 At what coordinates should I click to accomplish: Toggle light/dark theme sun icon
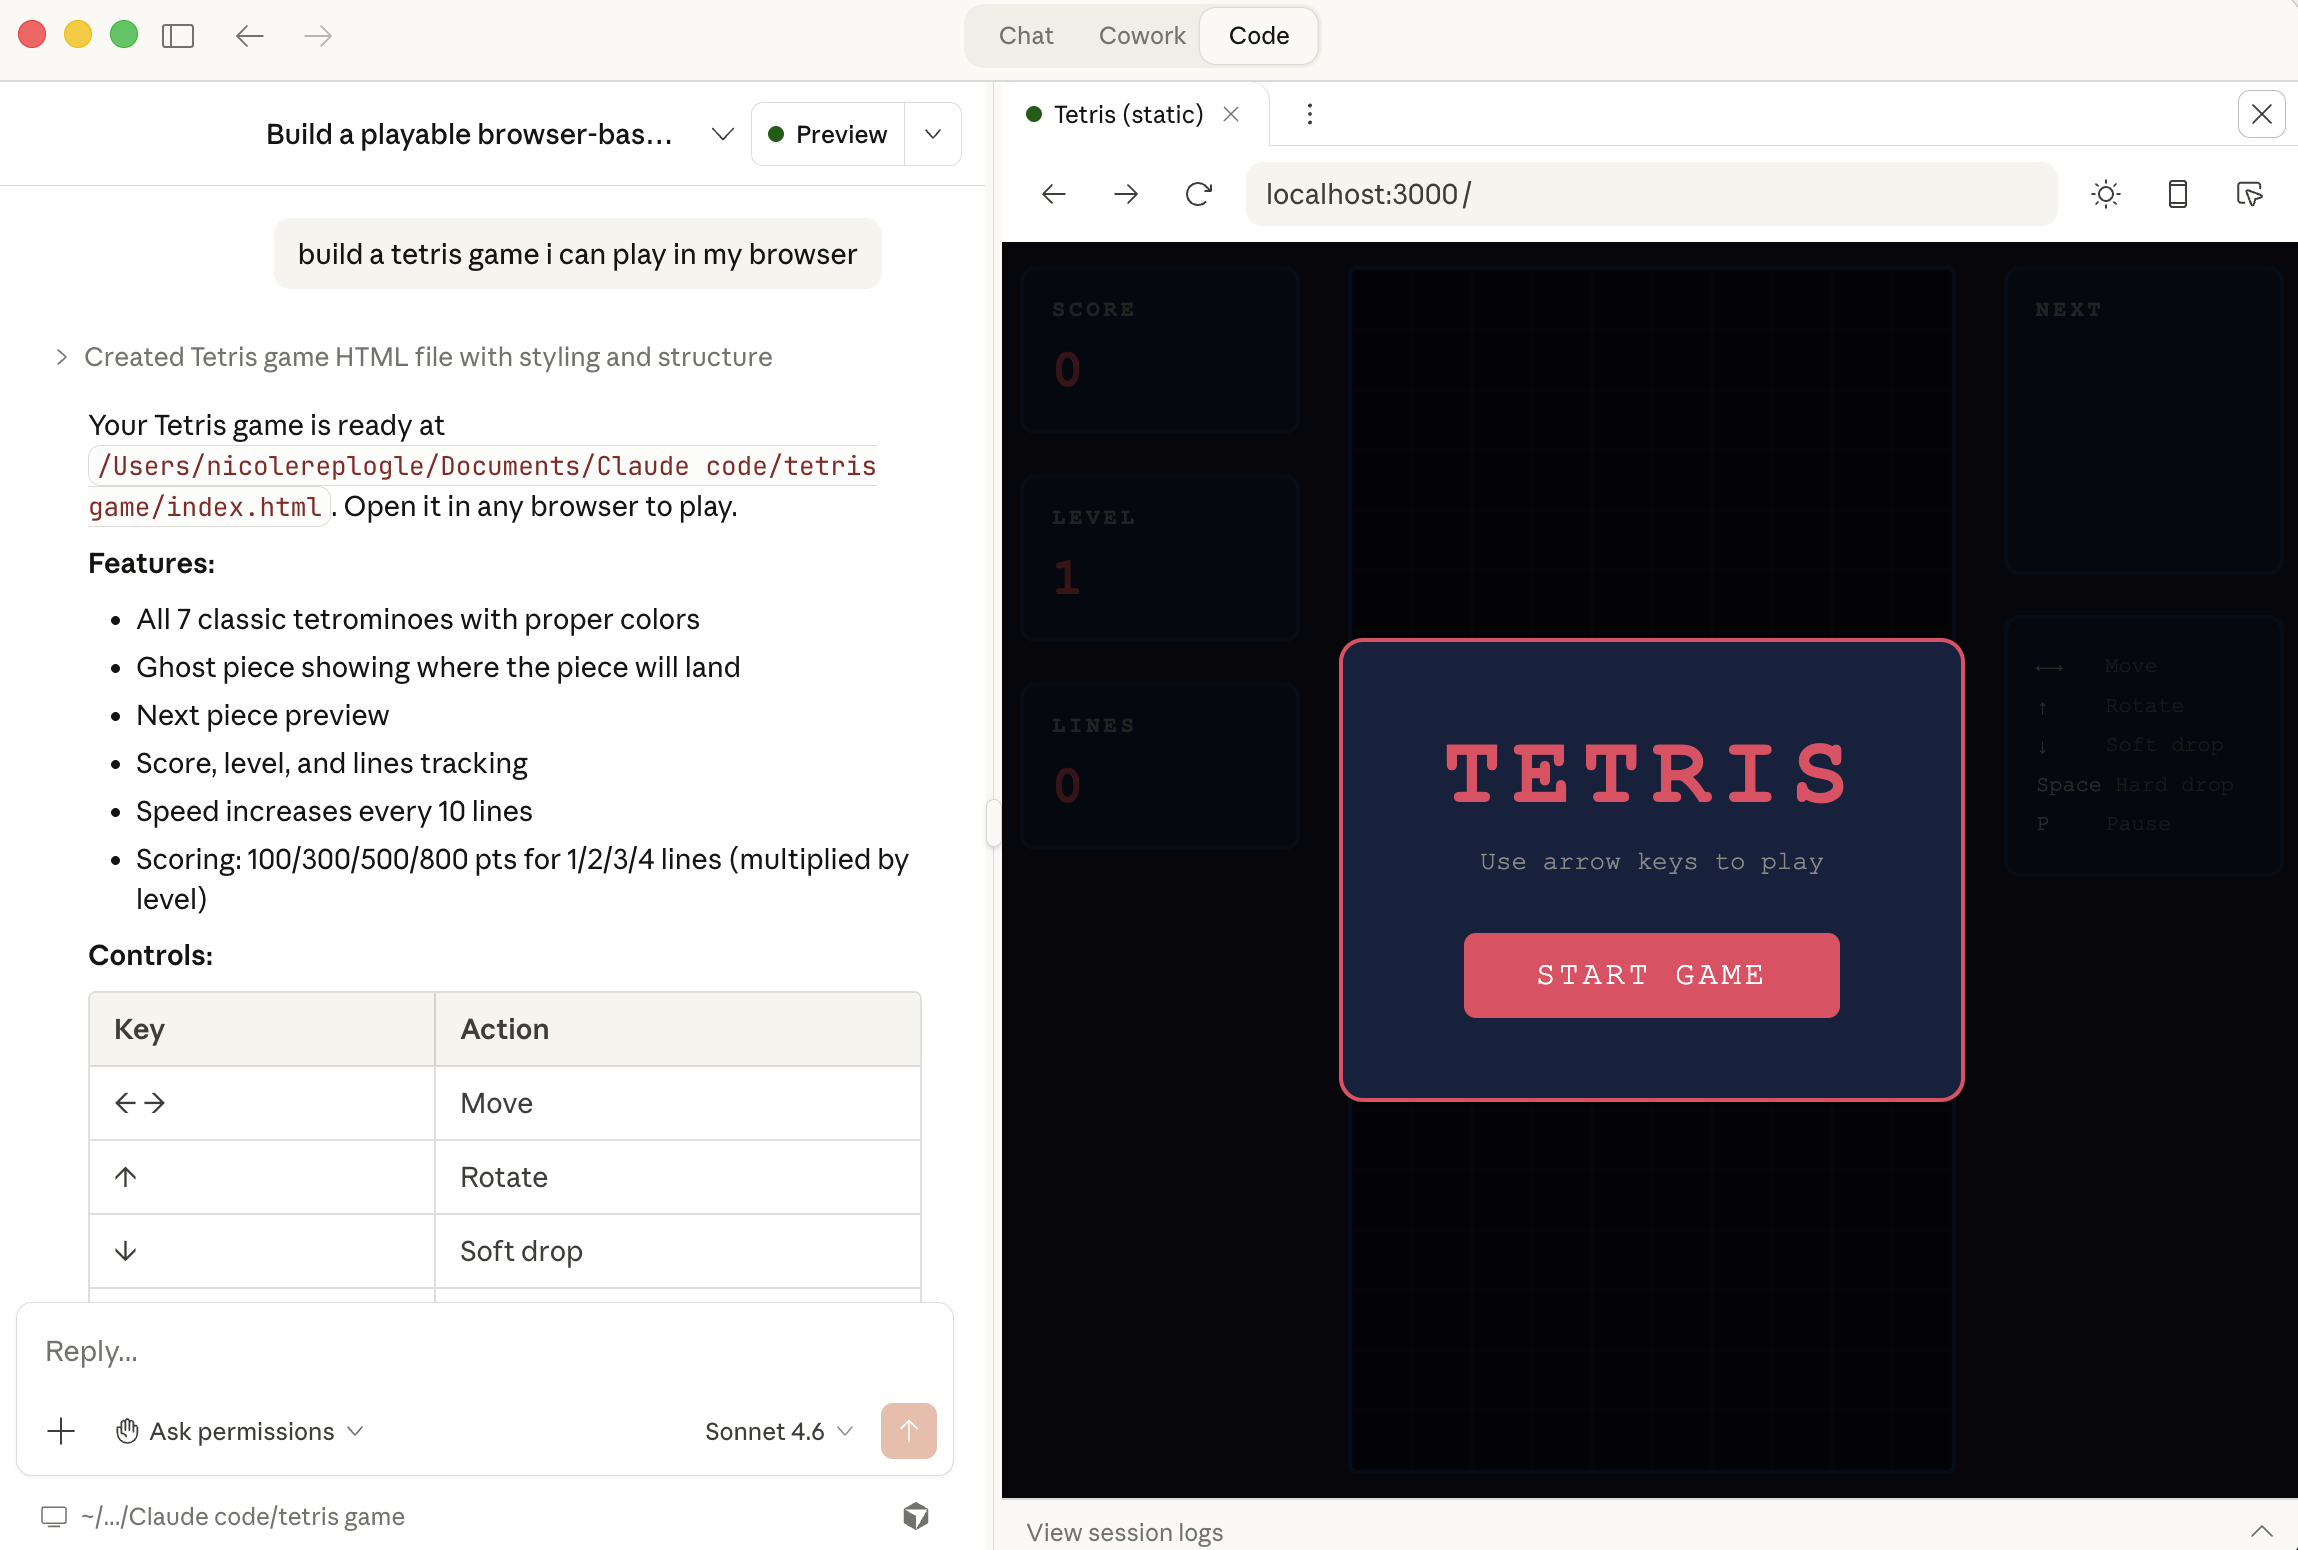(x=2105, y=194)
